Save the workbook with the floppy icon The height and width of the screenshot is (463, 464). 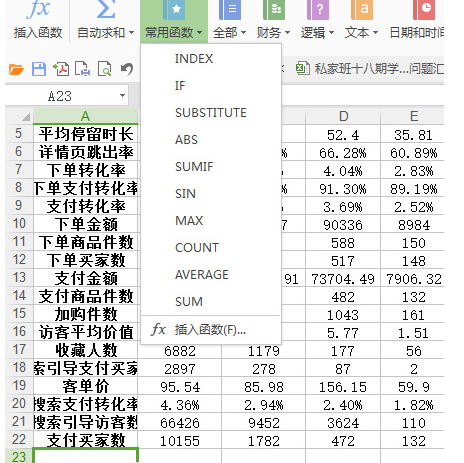point(39,69)
